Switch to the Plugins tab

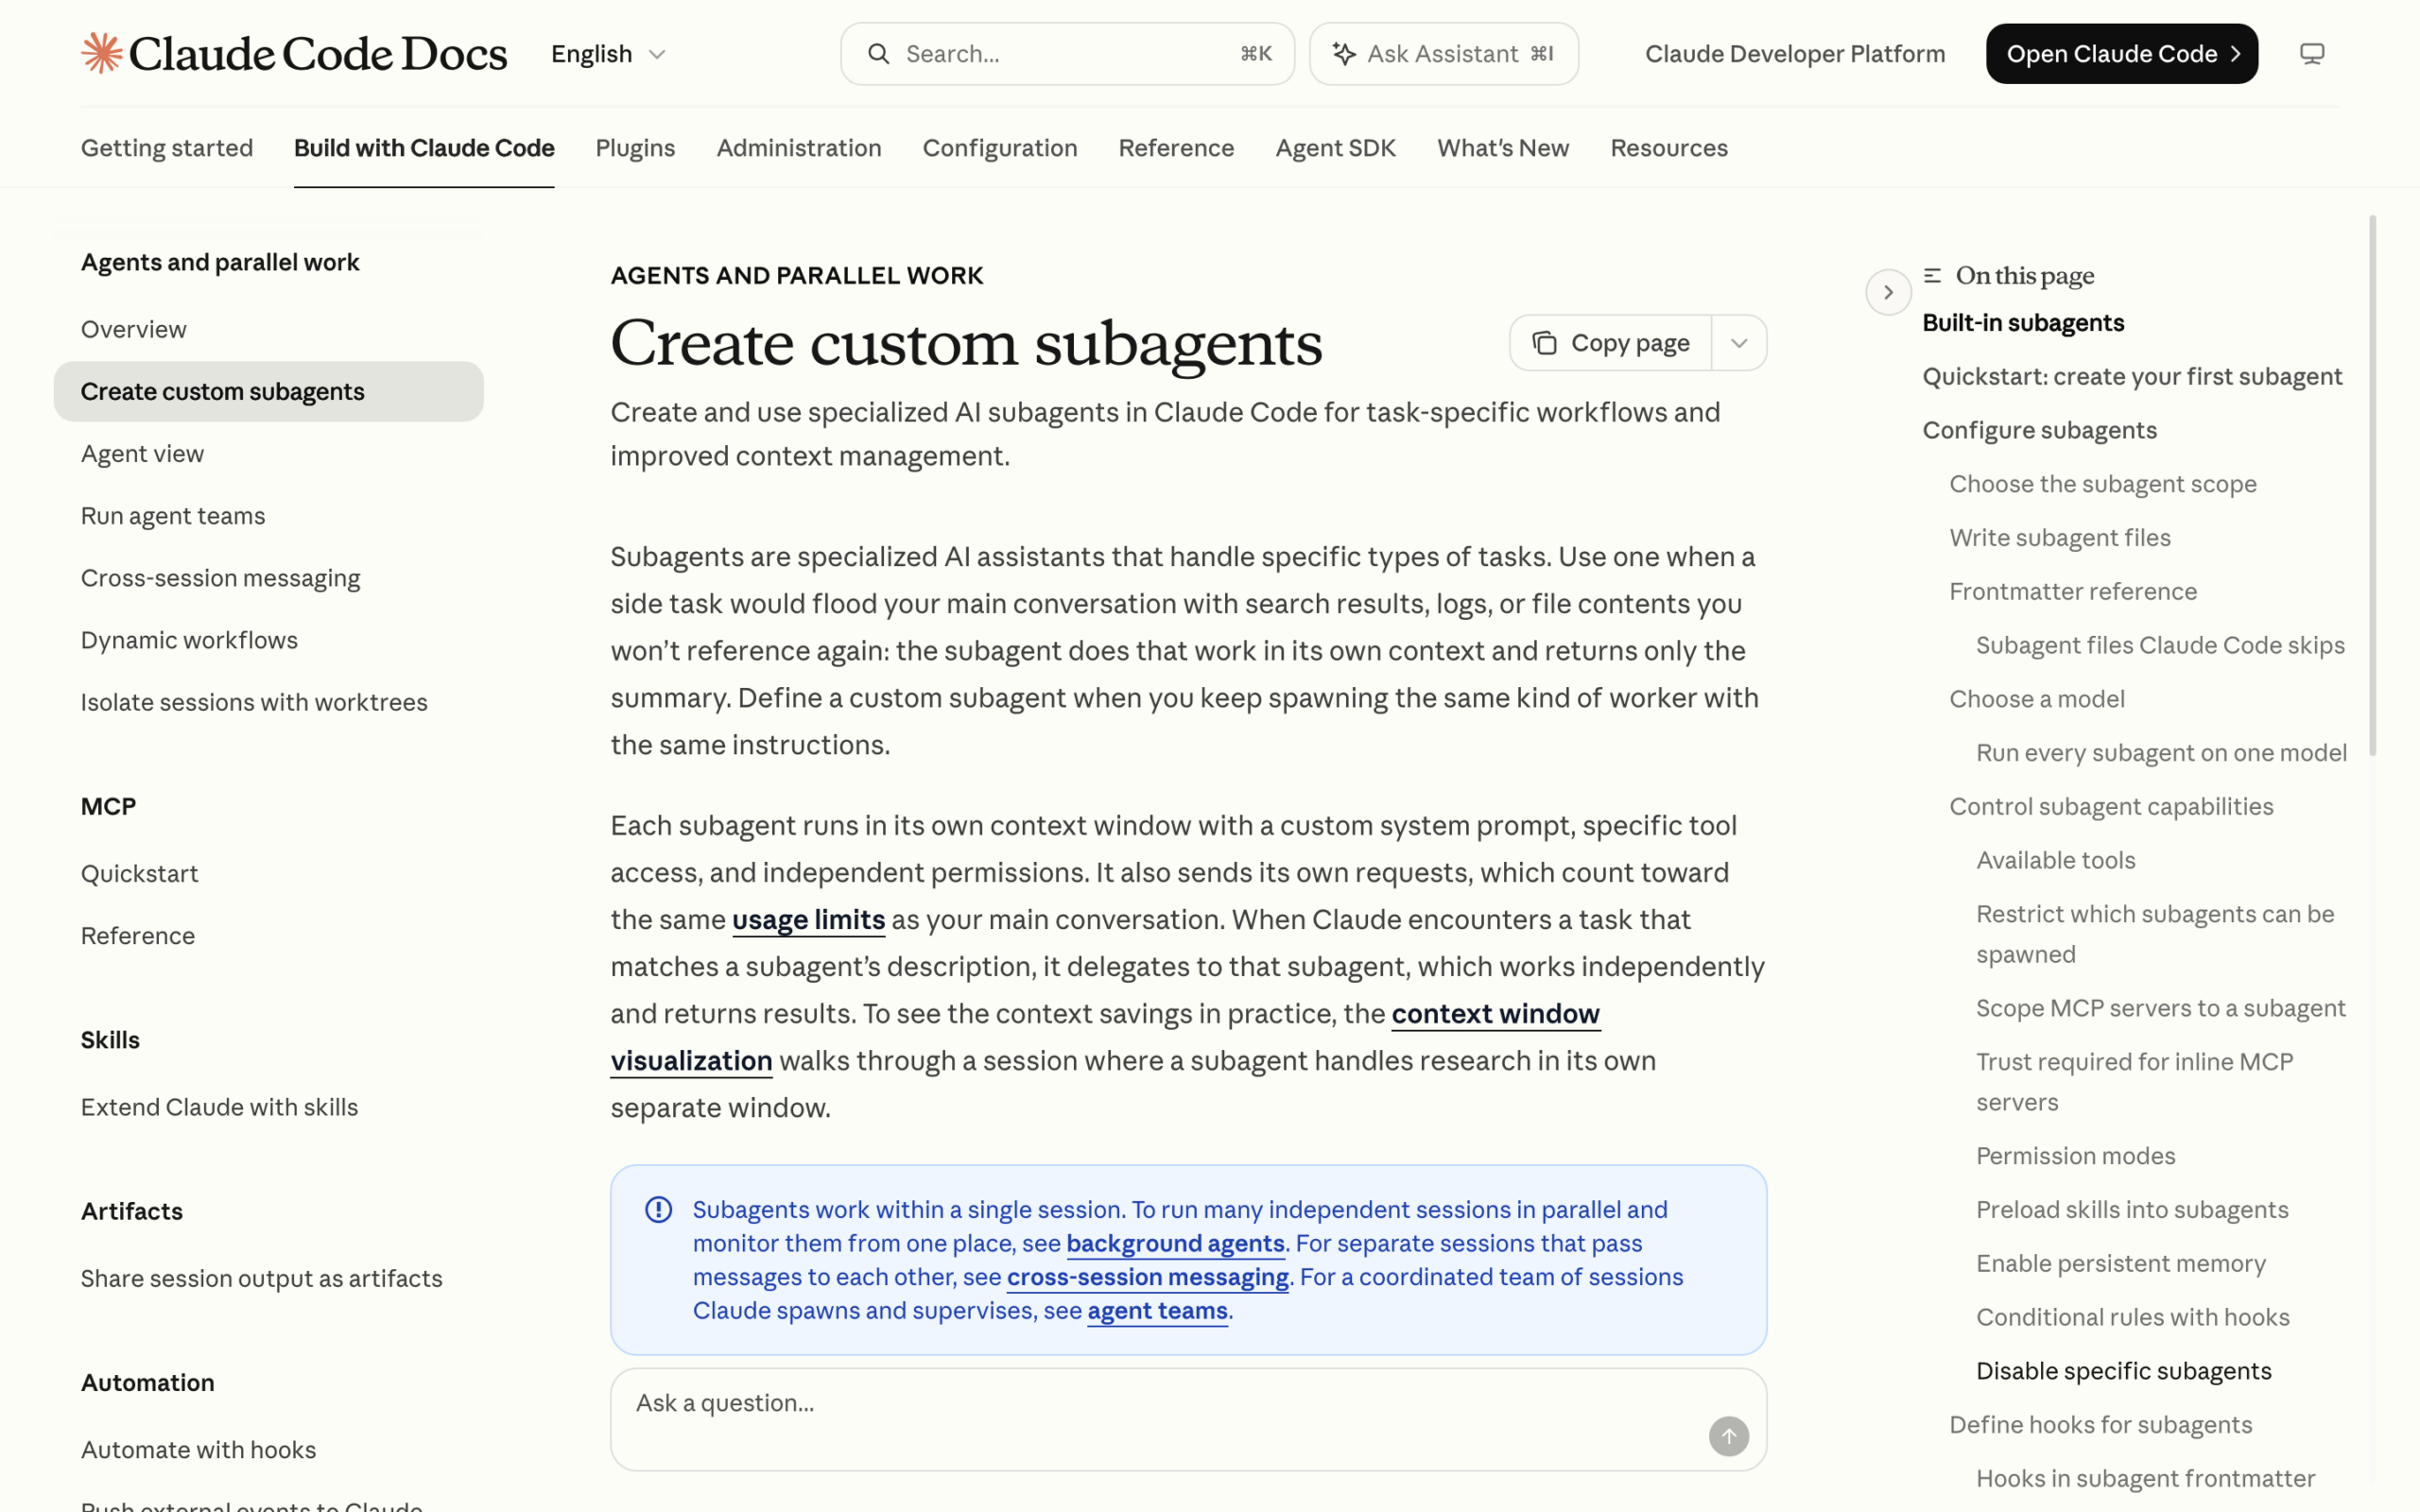pyautogui.click(x=635, y=148)
